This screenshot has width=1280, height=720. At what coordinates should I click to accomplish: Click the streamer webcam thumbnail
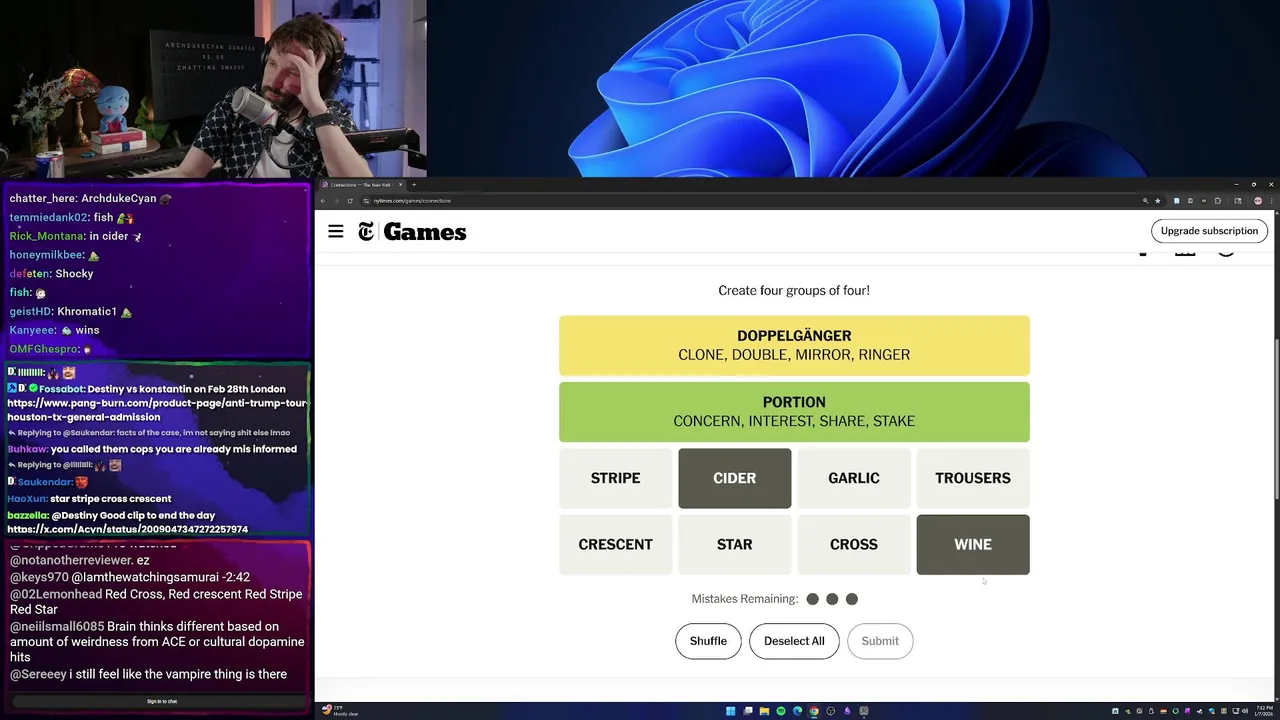(213, 88)
